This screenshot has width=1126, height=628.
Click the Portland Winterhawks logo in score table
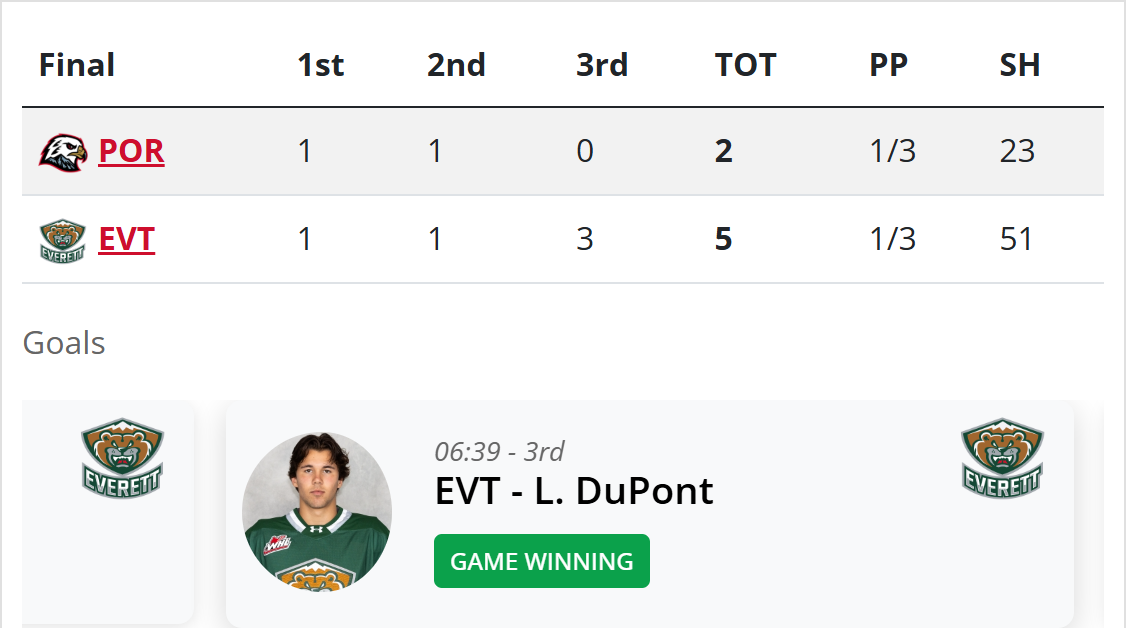(62, 152)
